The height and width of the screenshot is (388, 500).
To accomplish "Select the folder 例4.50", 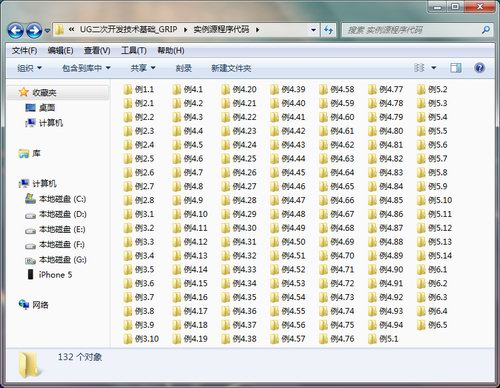I will coord(289,242).
